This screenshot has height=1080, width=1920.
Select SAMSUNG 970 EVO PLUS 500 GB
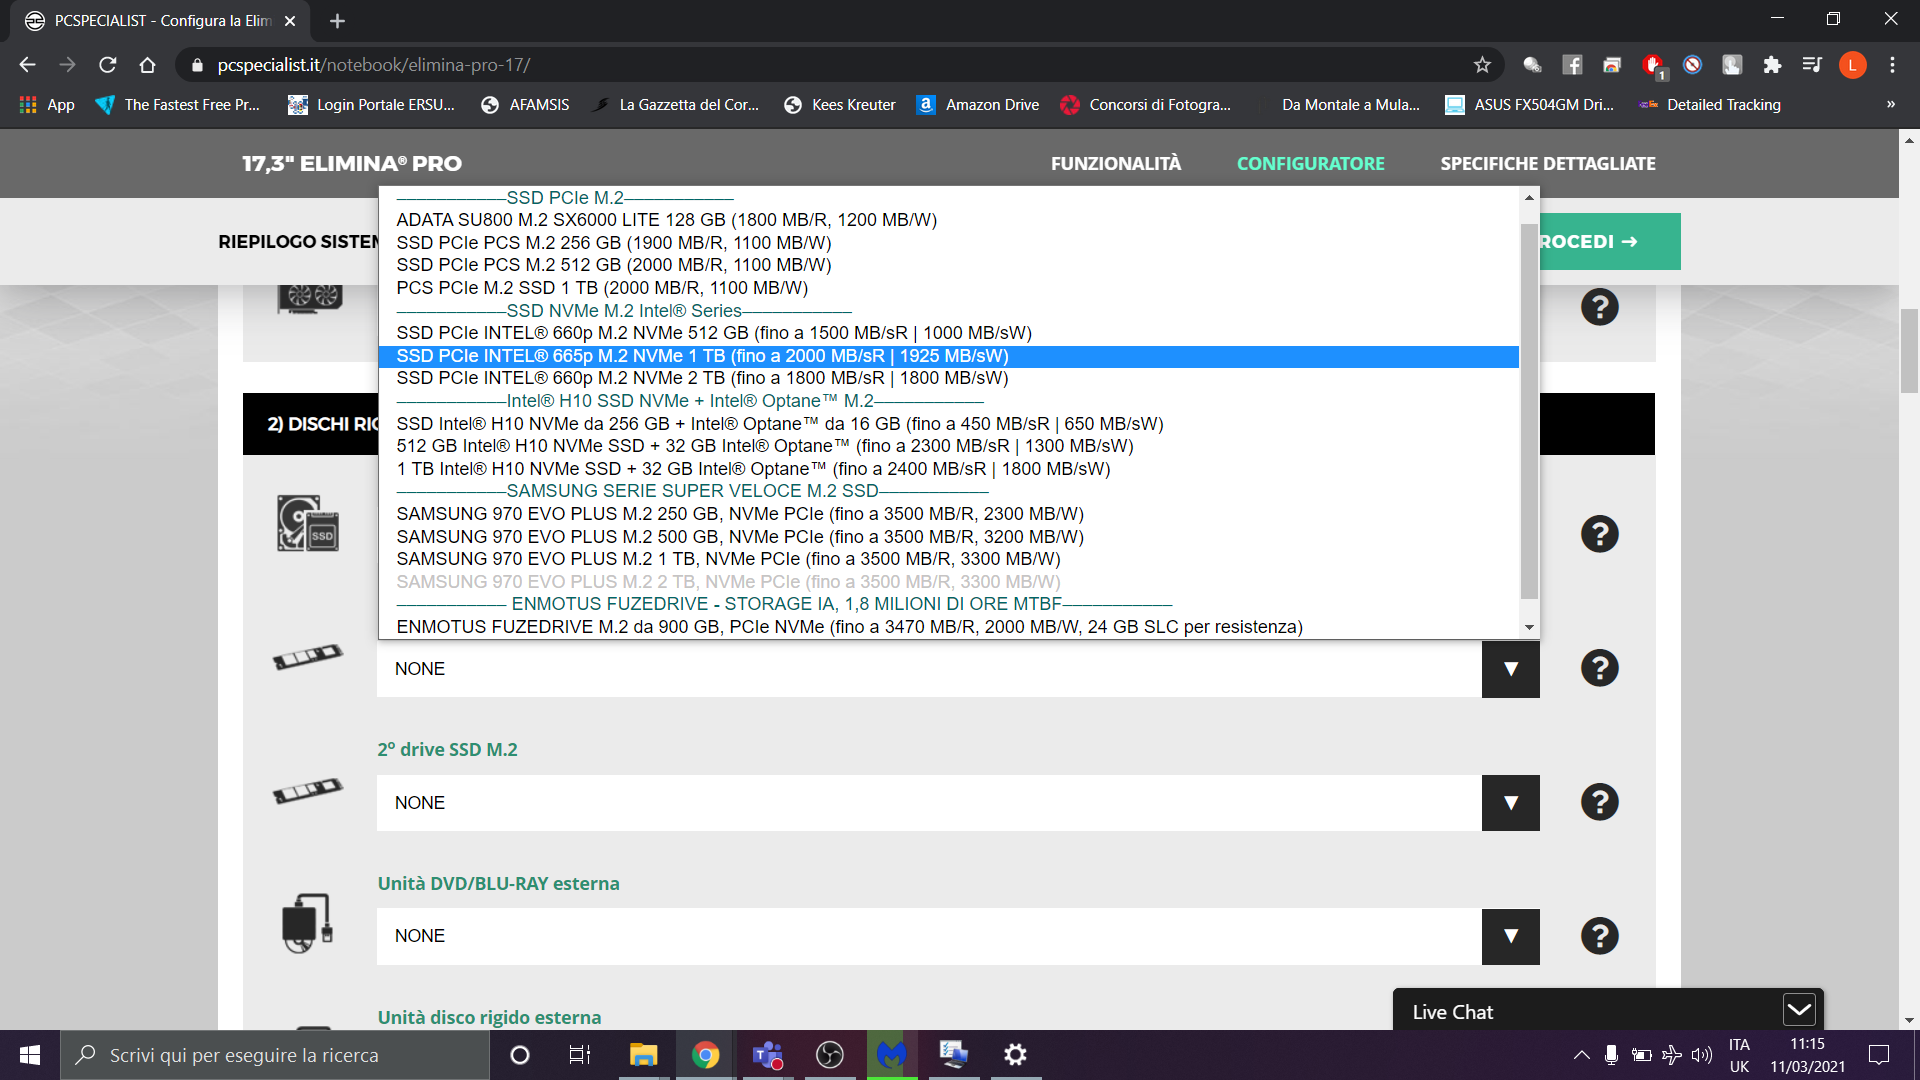pos(948,537)
